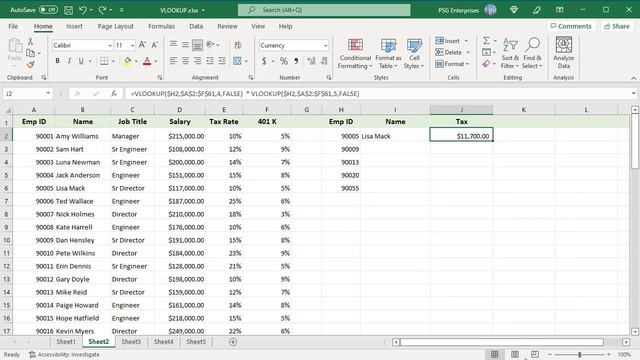Open Find & Select magnifier
The image size is (640, 360).
(x=532, y=53)
